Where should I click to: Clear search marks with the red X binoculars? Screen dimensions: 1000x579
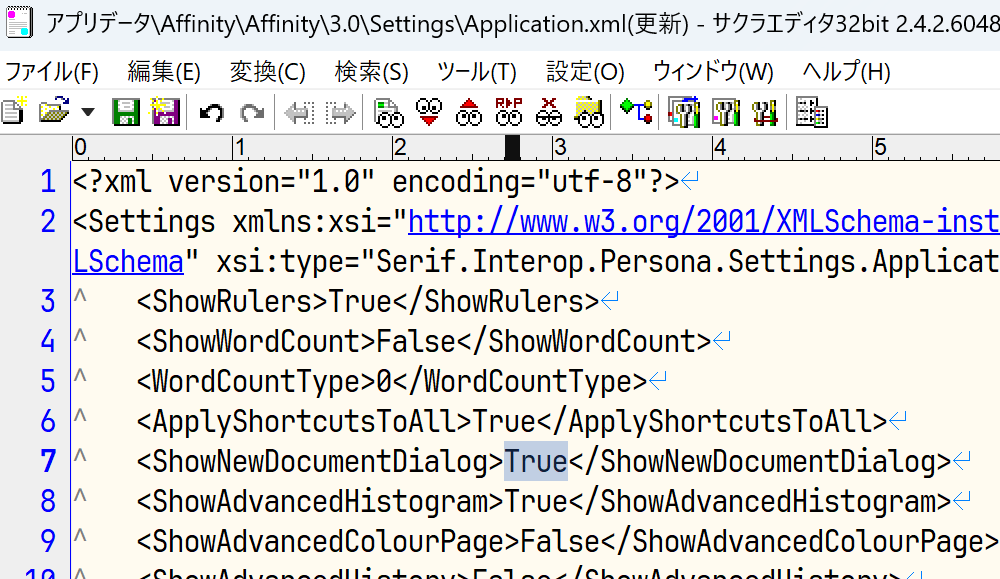[548, 112]
